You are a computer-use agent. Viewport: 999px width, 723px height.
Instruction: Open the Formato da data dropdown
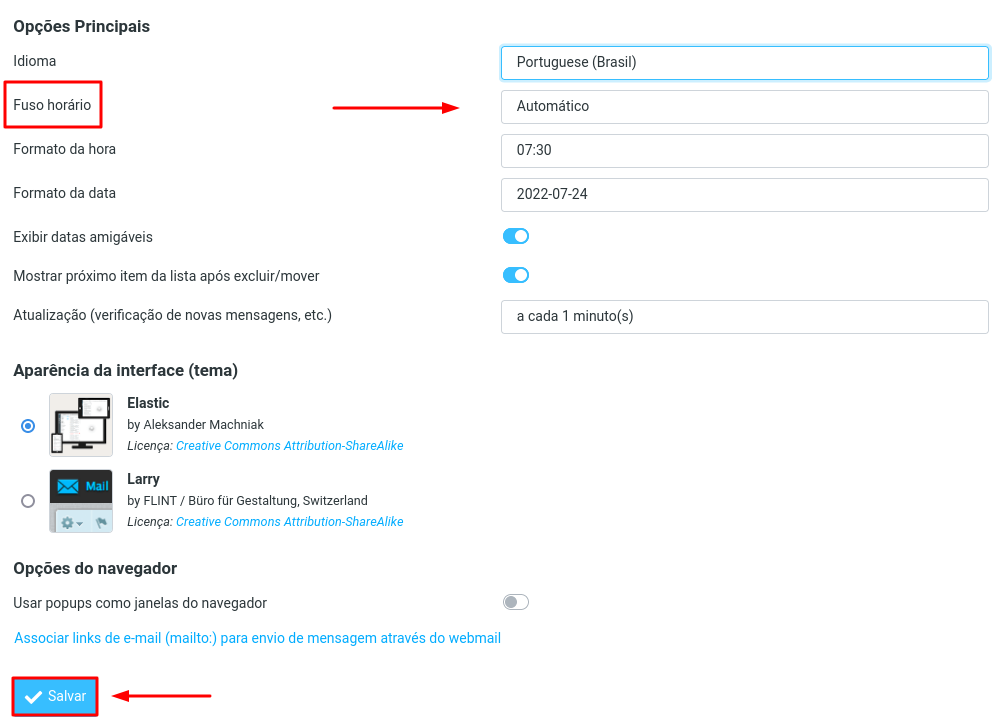point(744,194)
